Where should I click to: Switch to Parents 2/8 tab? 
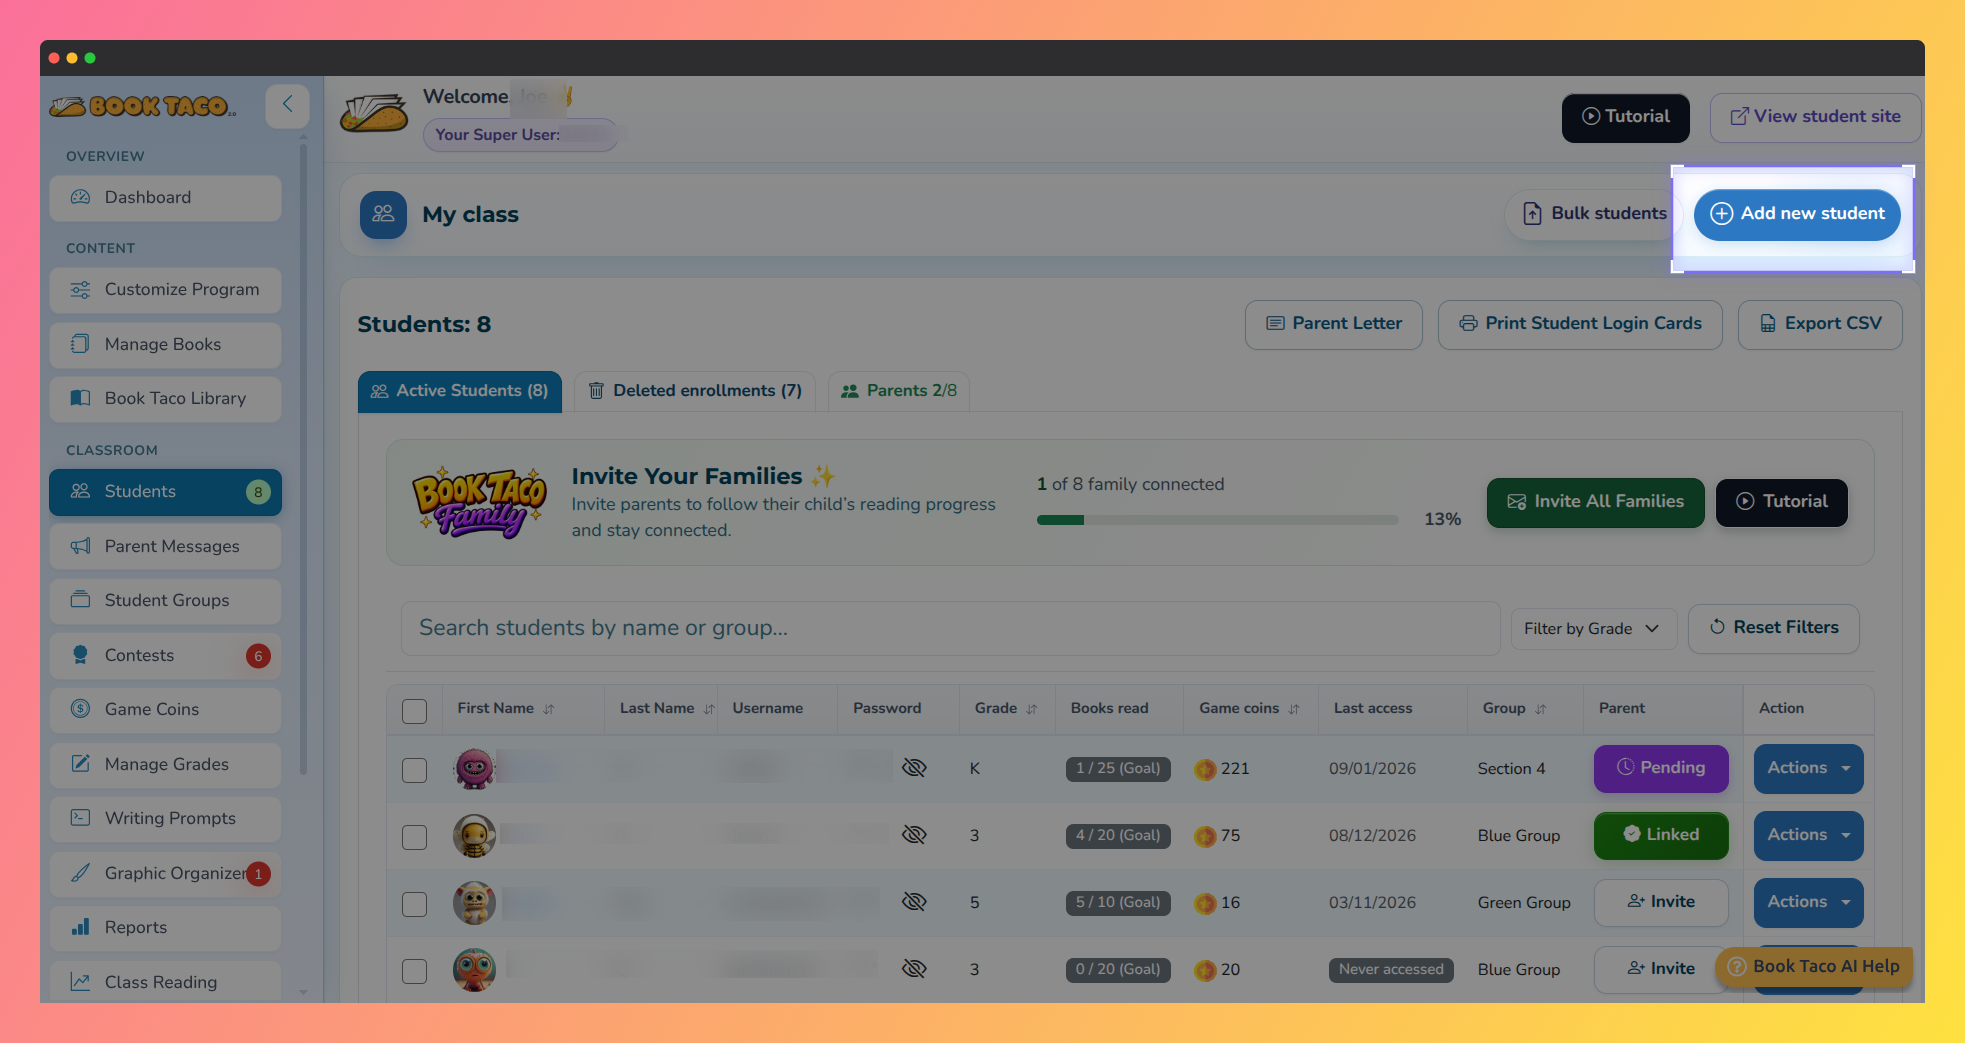(899, 392)
